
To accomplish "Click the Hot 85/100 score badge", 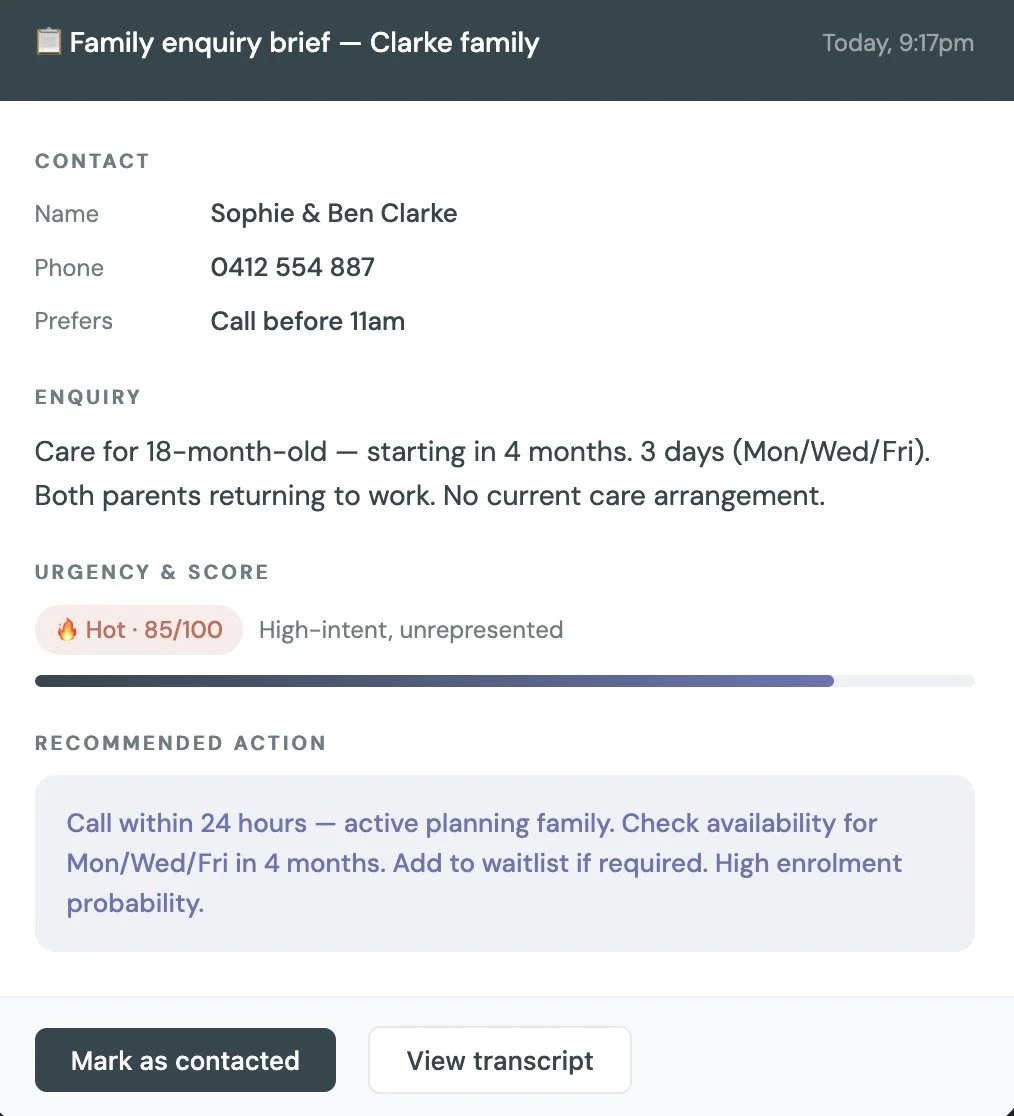I will [x=139, y=630].
